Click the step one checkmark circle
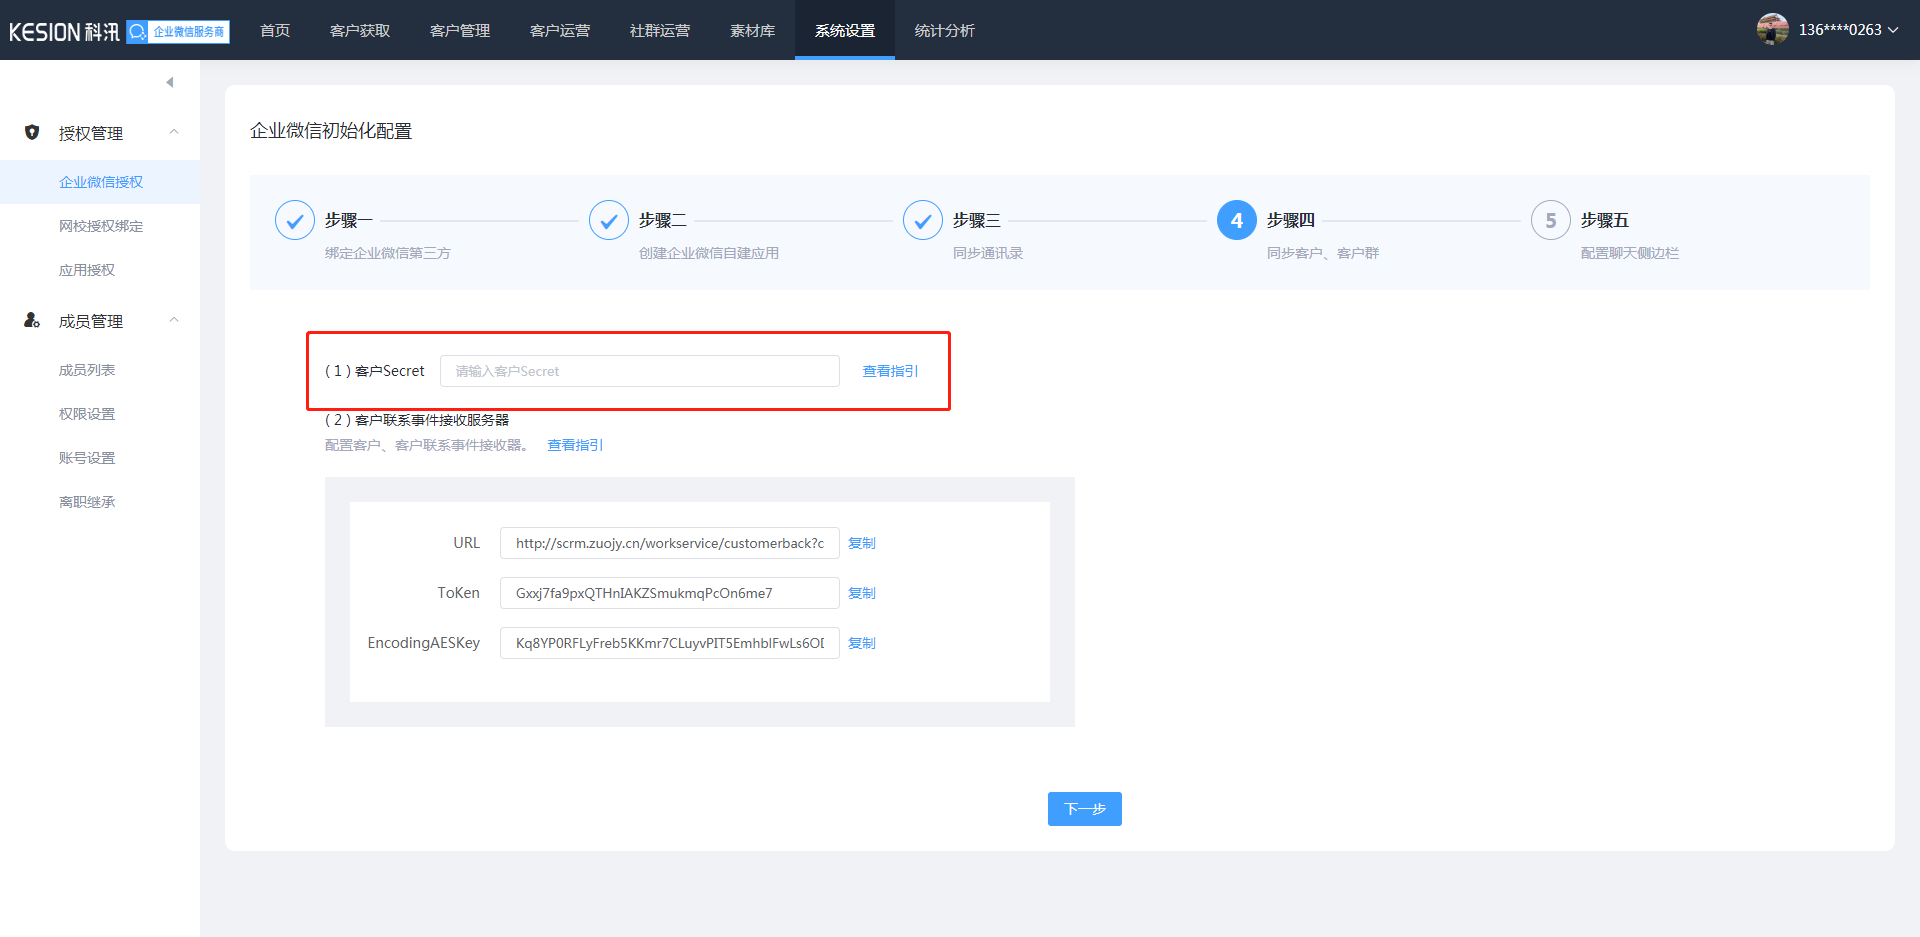 pos(295,220)
